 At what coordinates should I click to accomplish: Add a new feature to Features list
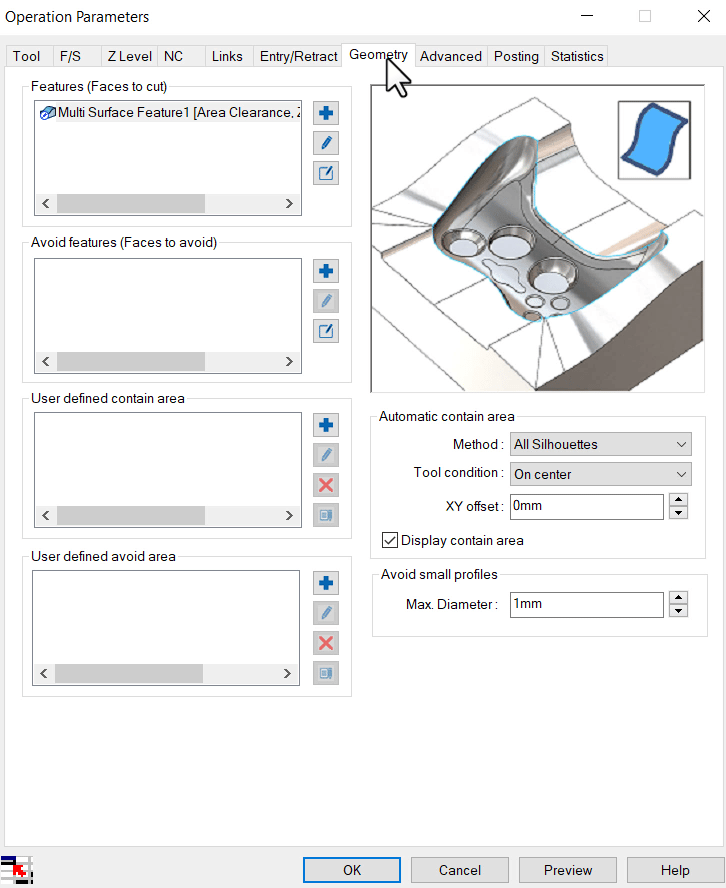click(326, 113)
